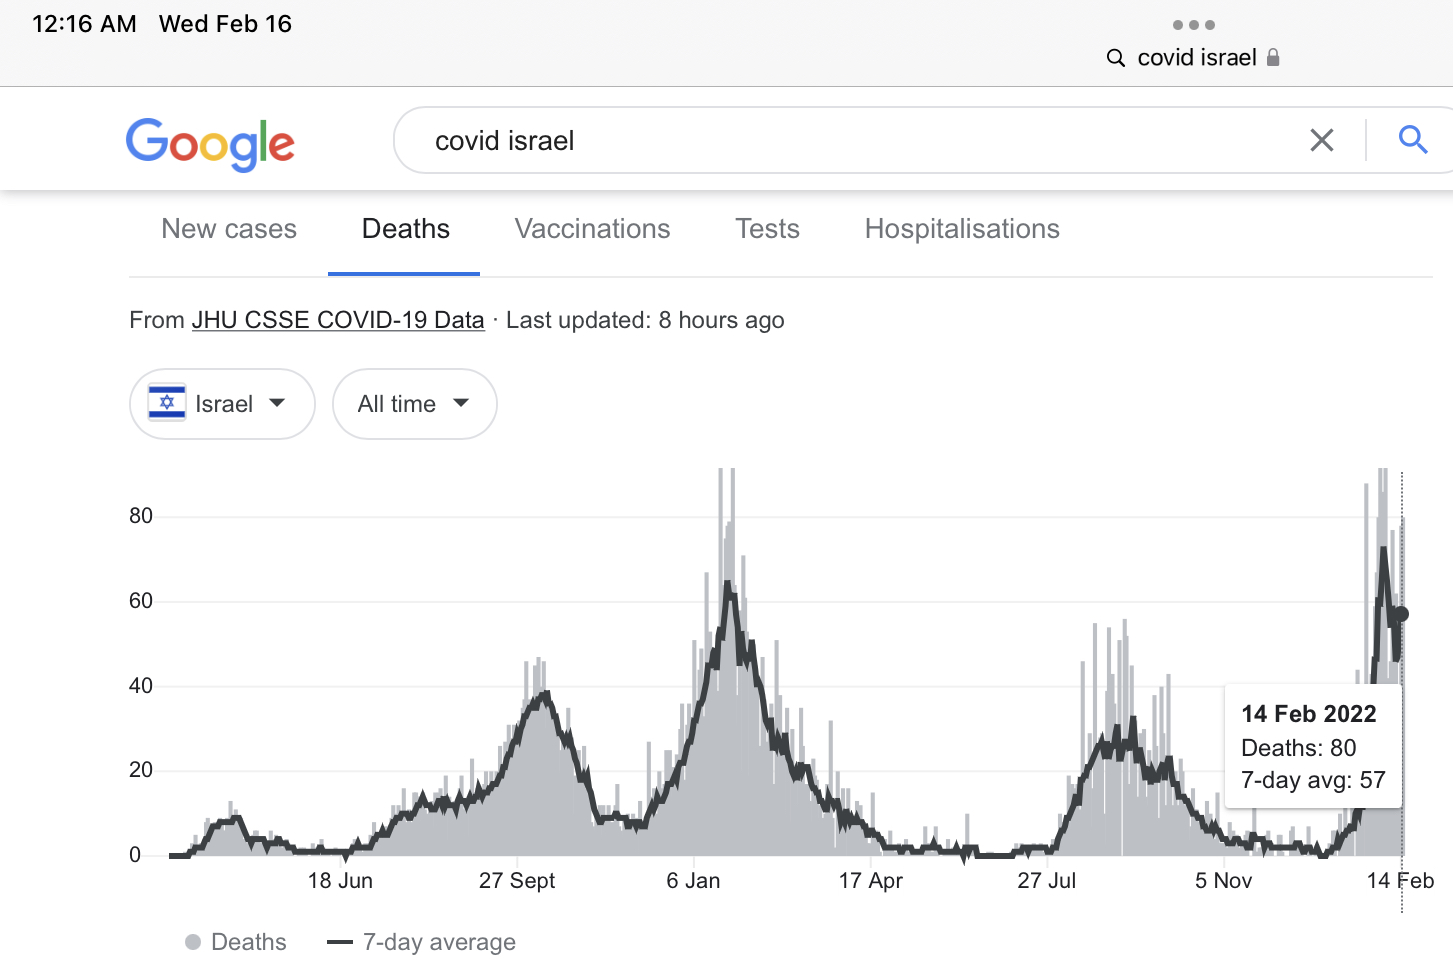Image resolution: width=1453 pixels, height=977 pixels.
Task: Open the Vaccinations tab
Action: (592, 229)
